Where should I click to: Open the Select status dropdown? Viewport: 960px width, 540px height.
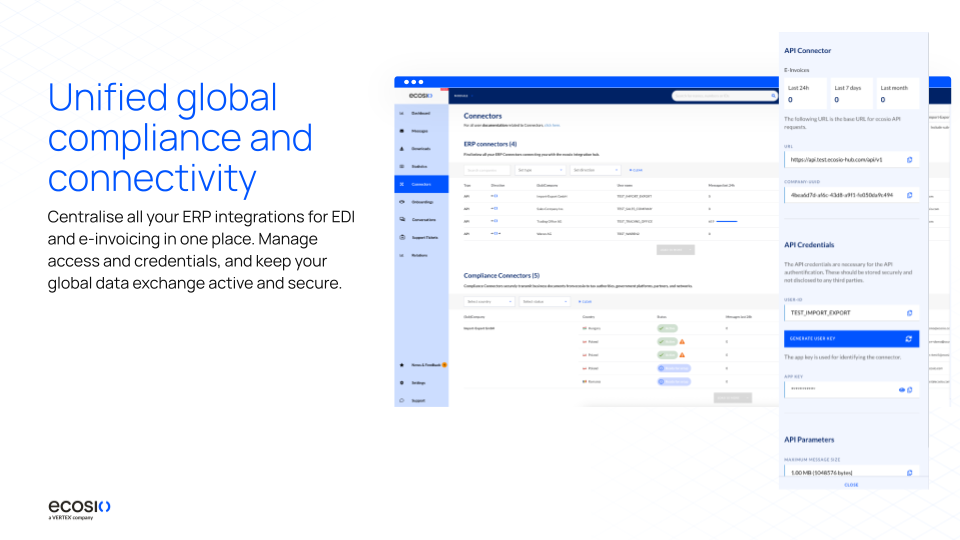point(544,302)
